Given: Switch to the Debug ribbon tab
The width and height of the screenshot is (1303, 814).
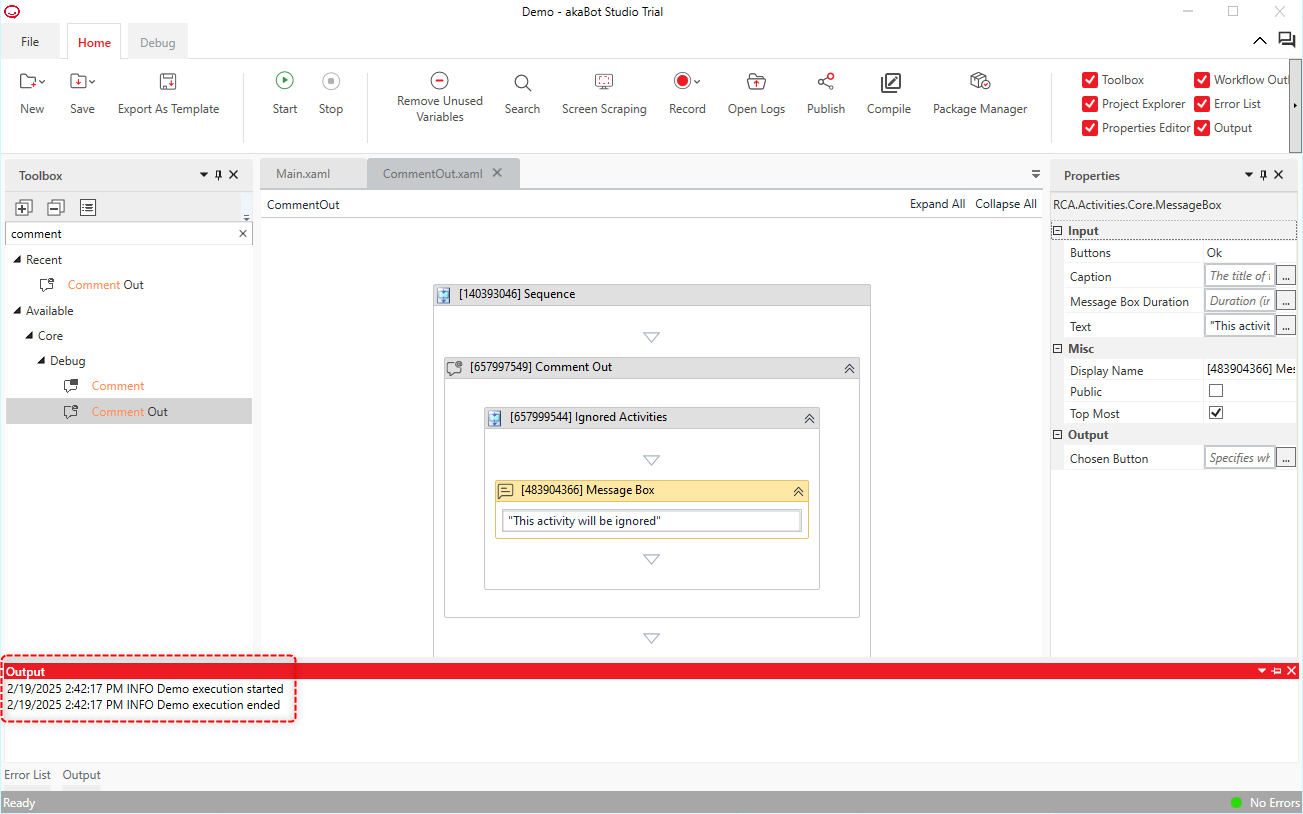Looking at the screenshot, I should click(x=157, y=43).
